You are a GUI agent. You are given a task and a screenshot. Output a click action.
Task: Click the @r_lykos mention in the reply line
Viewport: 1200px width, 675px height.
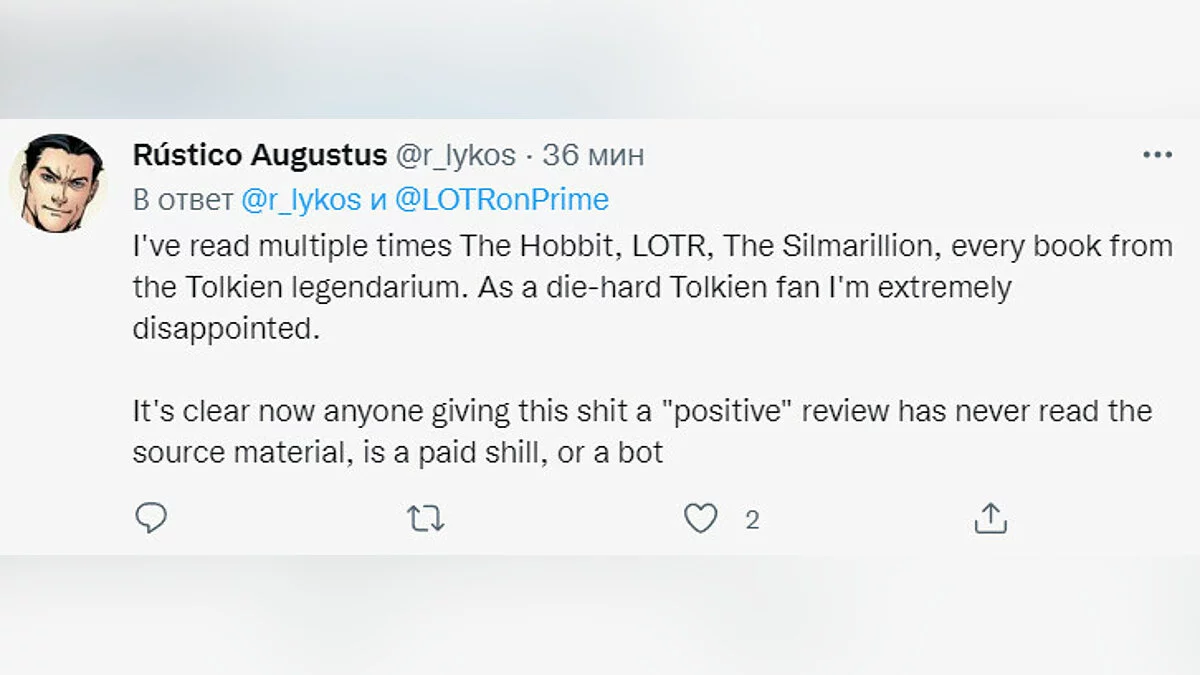[x=301, y=200]
